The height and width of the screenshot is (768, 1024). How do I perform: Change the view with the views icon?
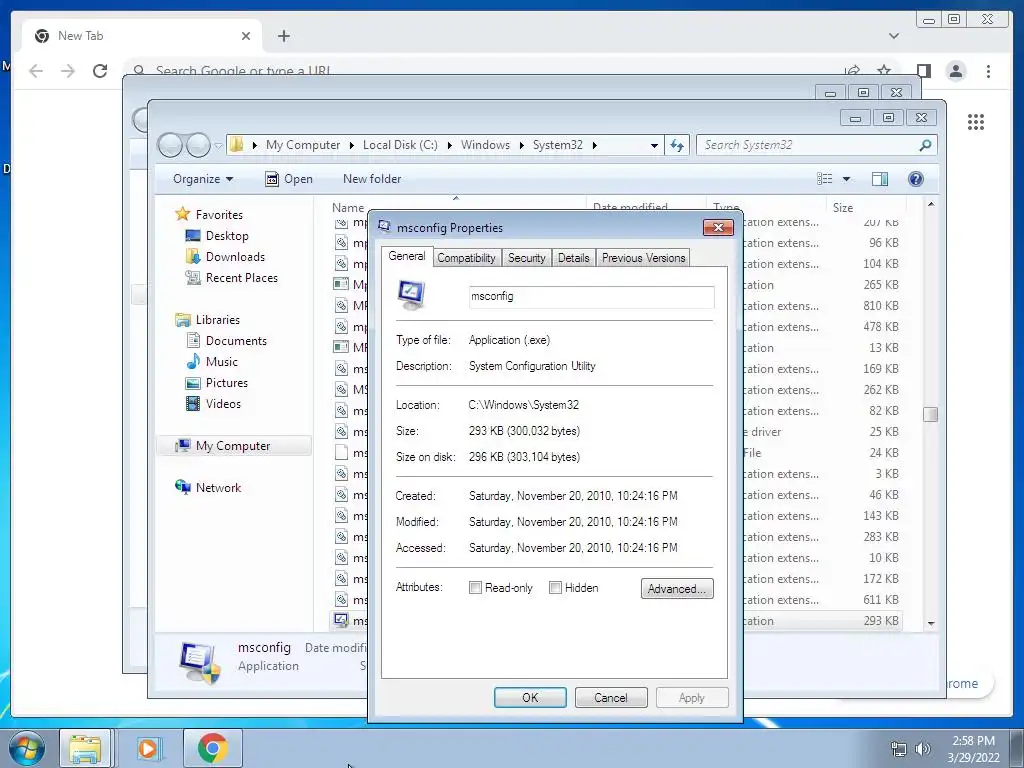(x=825, y=179)
